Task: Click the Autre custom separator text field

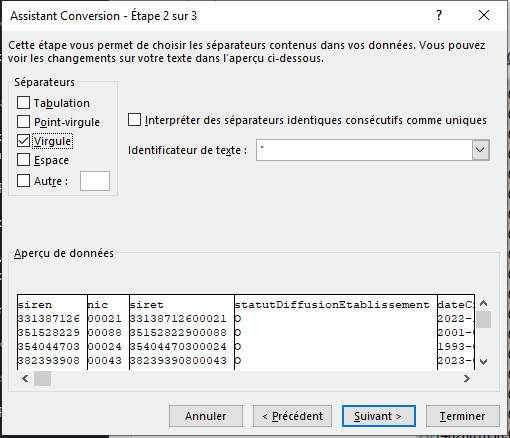Action: pyautogui.click(x=95, y=181)
